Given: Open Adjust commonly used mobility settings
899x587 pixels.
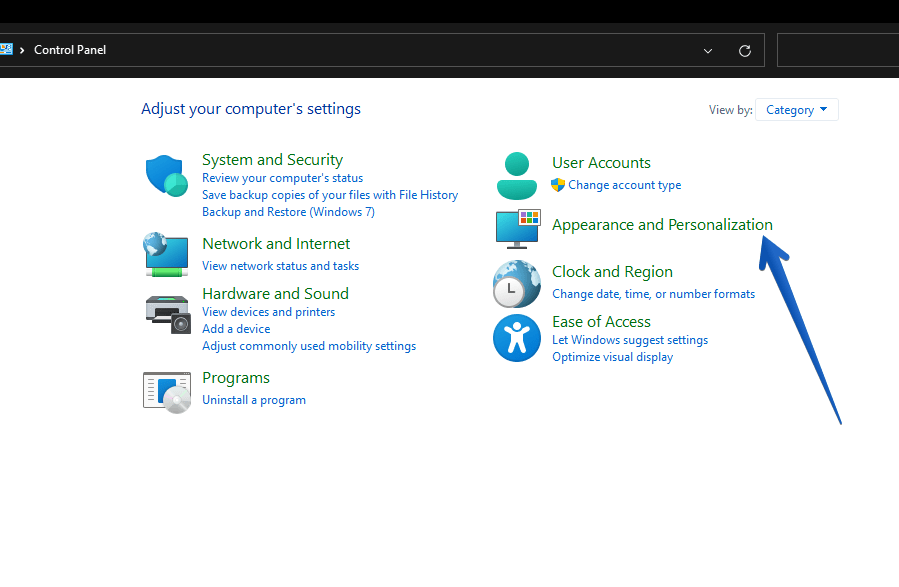Looking at the screenshot, I should click(309, 346).
